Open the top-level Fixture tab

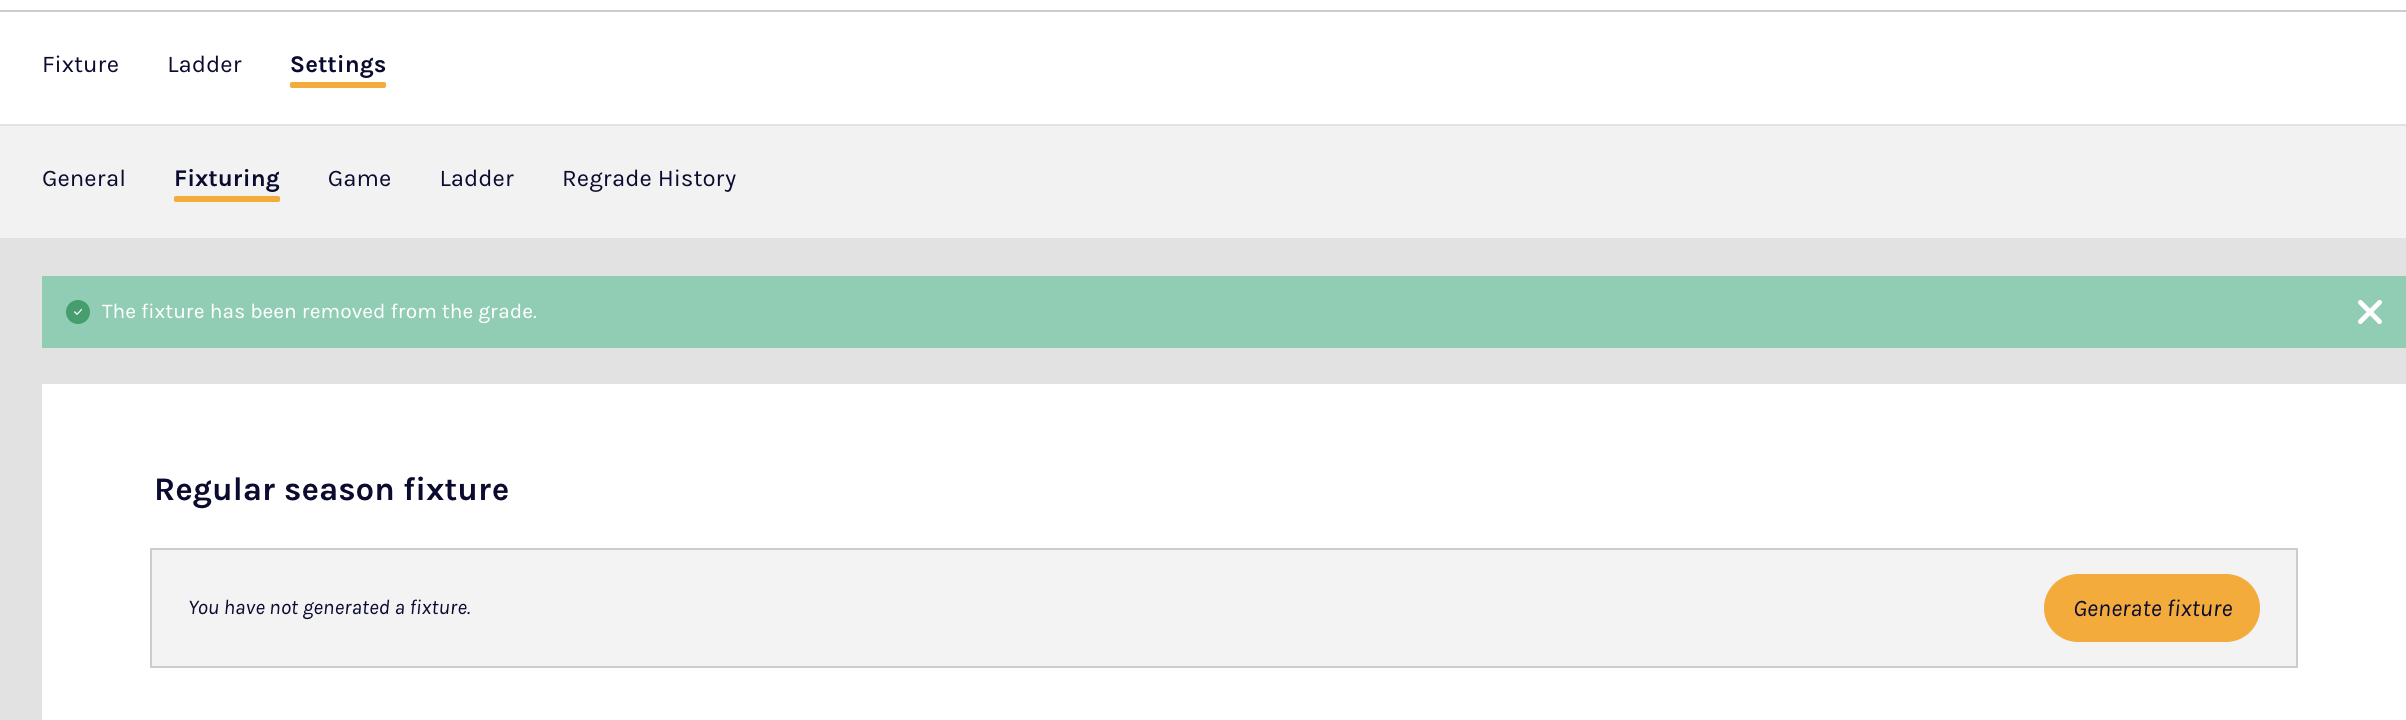80,65
